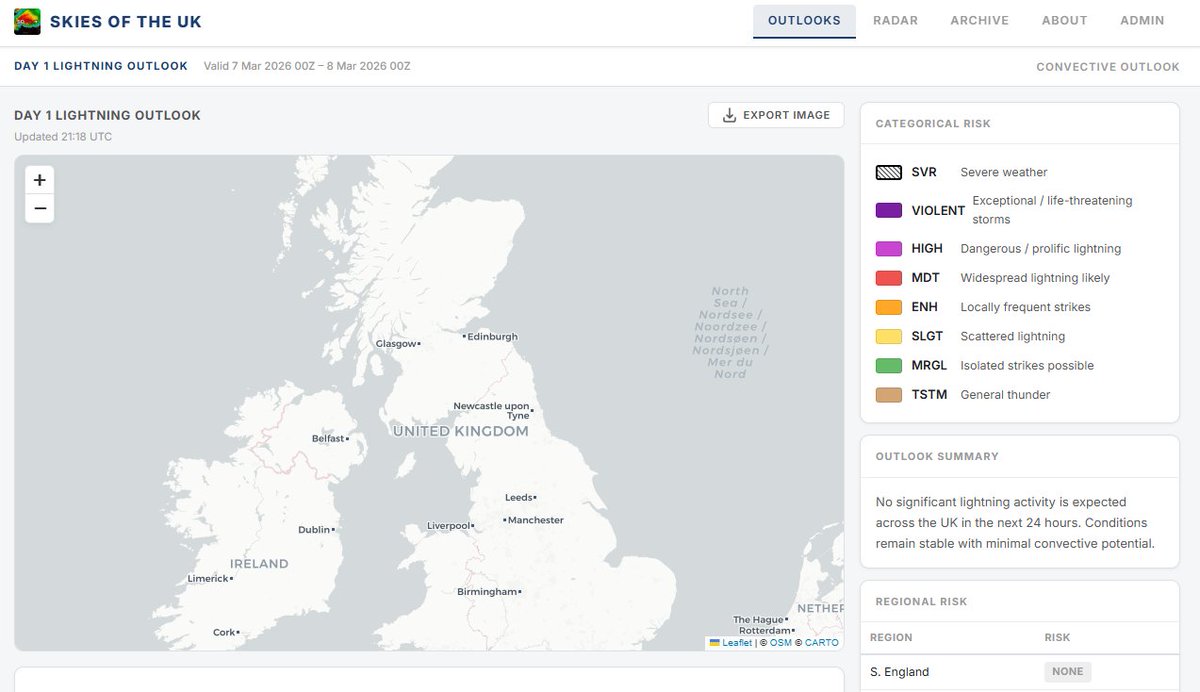Export the outlook image
The width and height of the screenshot is (1200, 692).
click(x=776, y=115)
